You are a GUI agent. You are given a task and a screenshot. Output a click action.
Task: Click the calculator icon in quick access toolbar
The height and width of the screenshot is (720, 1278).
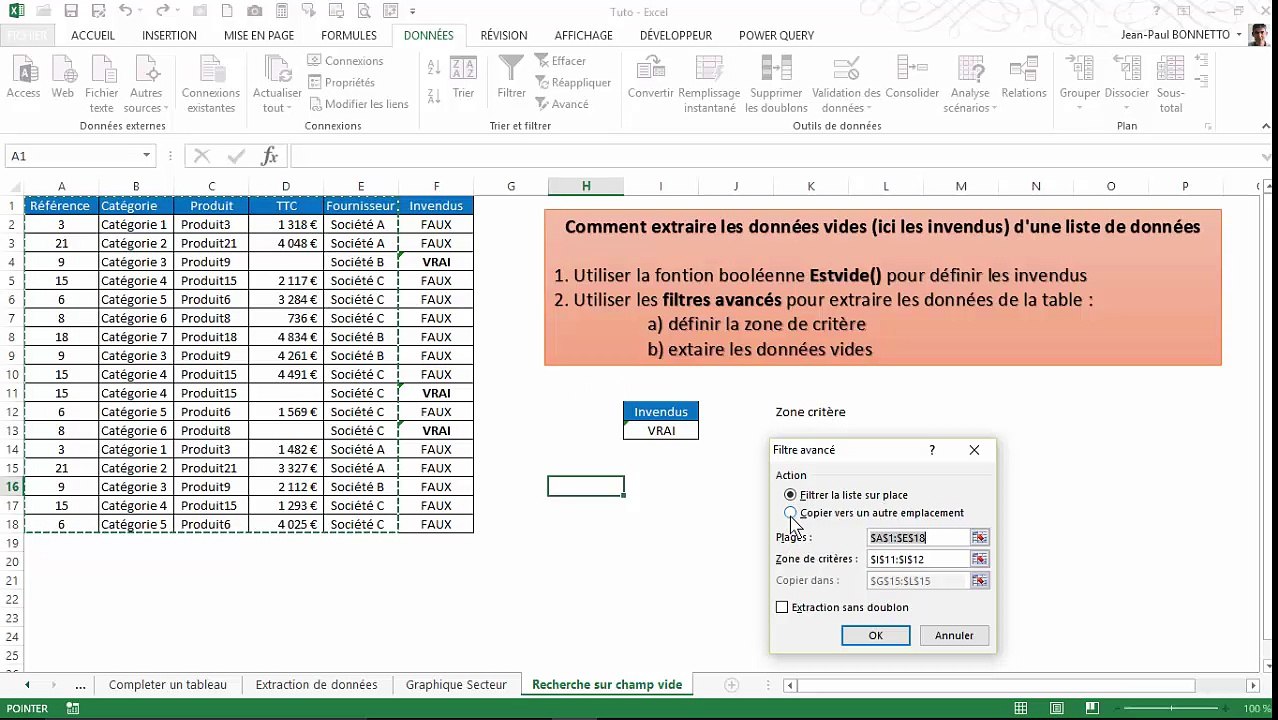coord(282,11)
